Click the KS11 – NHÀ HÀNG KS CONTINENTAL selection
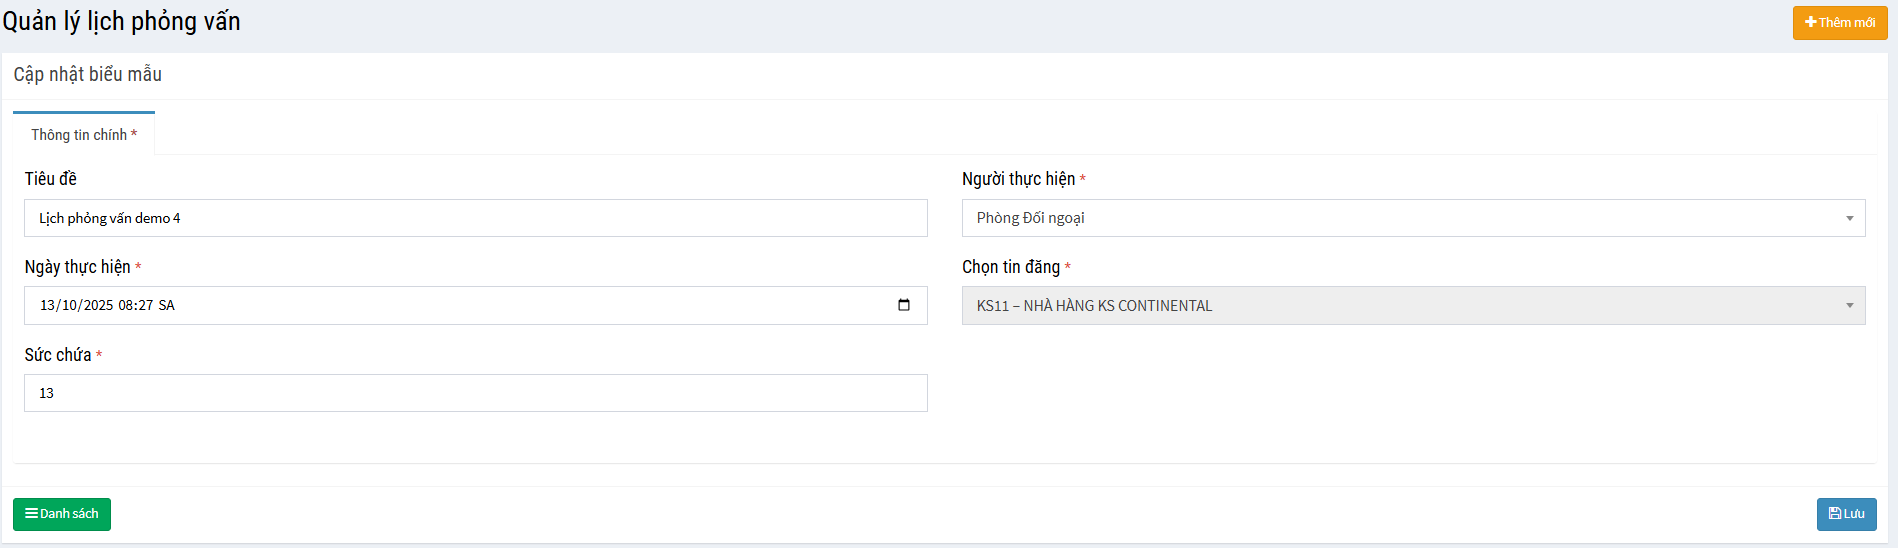The image size is (1898, 548). click(1400, 306)
